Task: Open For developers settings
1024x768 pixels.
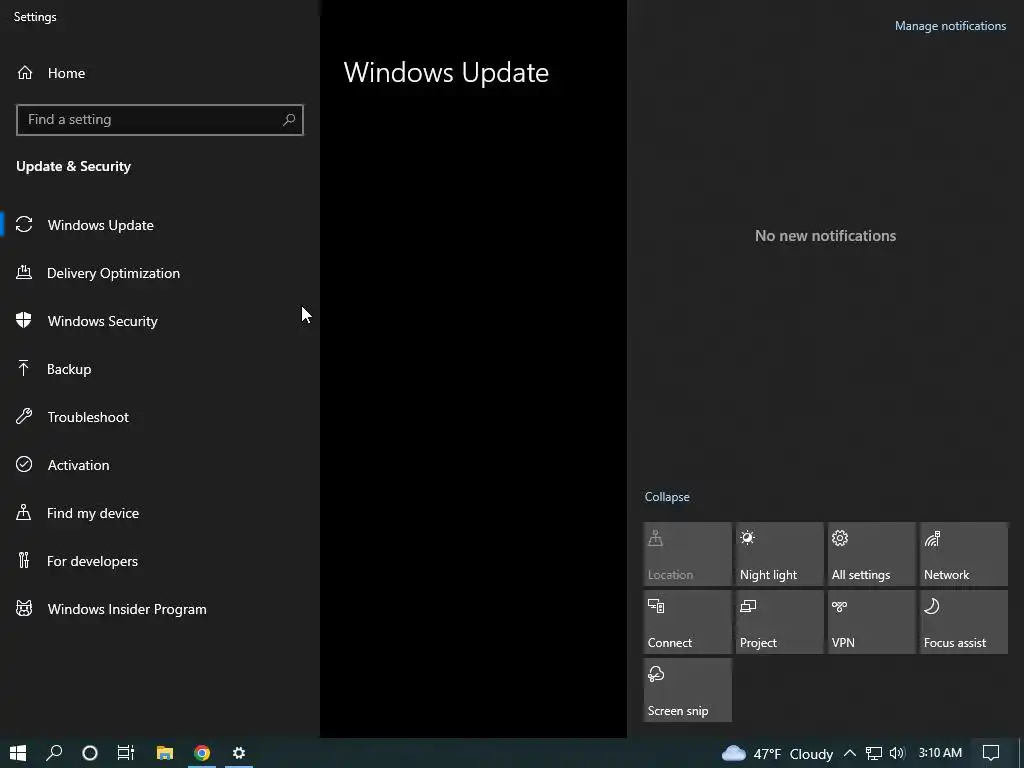Action: (x=159, y=561)
